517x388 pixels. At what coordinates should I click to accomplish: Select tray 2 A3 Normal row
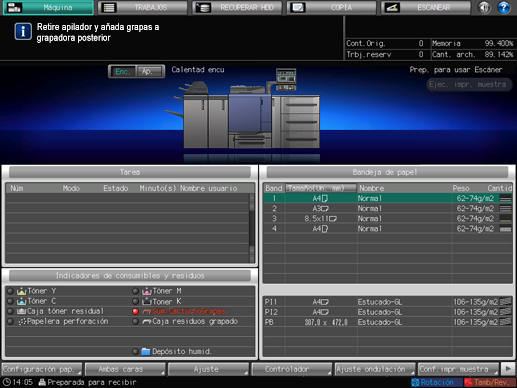point(388,209)
